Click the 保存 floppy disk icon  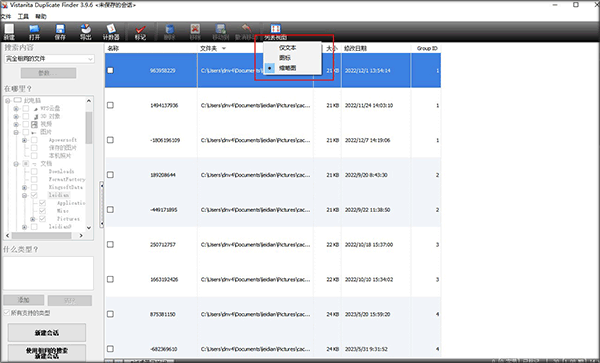pos(60,29)
